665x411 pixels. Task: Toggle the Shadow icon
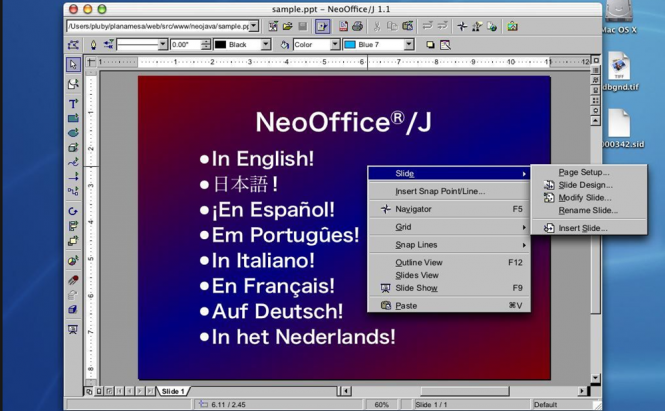click(430, 45)
